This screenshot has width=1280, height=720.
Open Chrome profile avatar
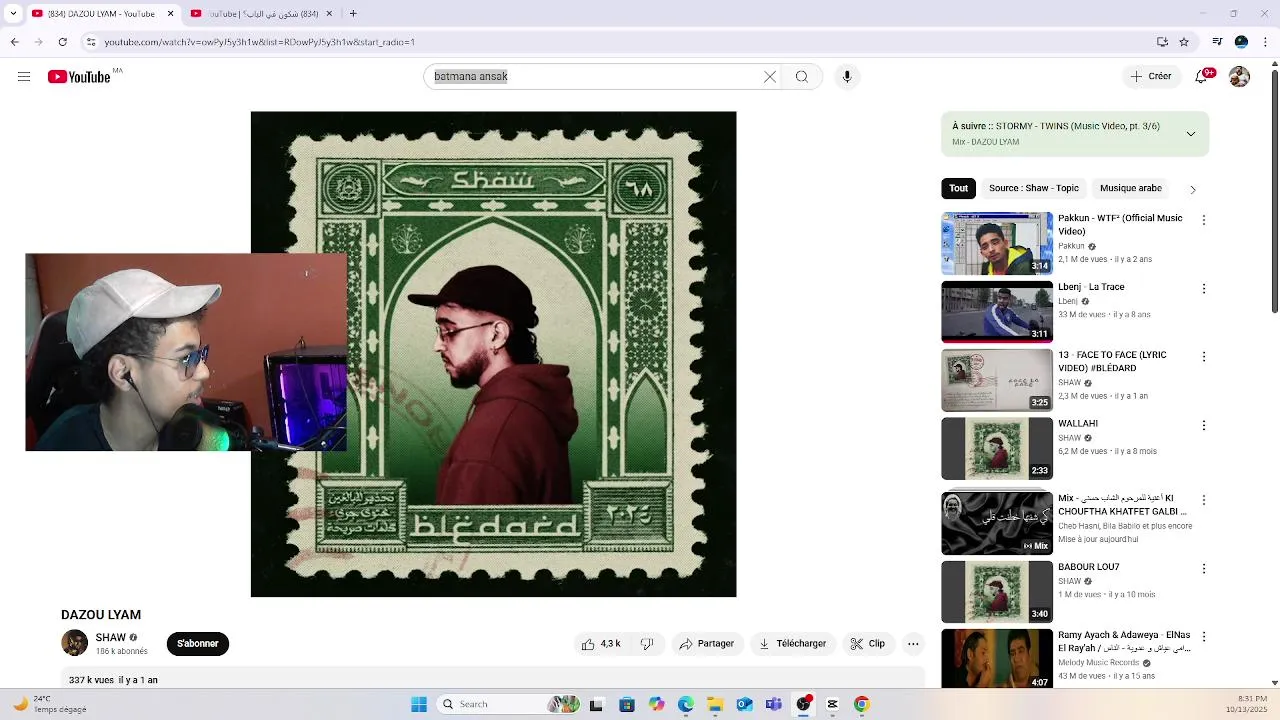[x=1241, y=42]
